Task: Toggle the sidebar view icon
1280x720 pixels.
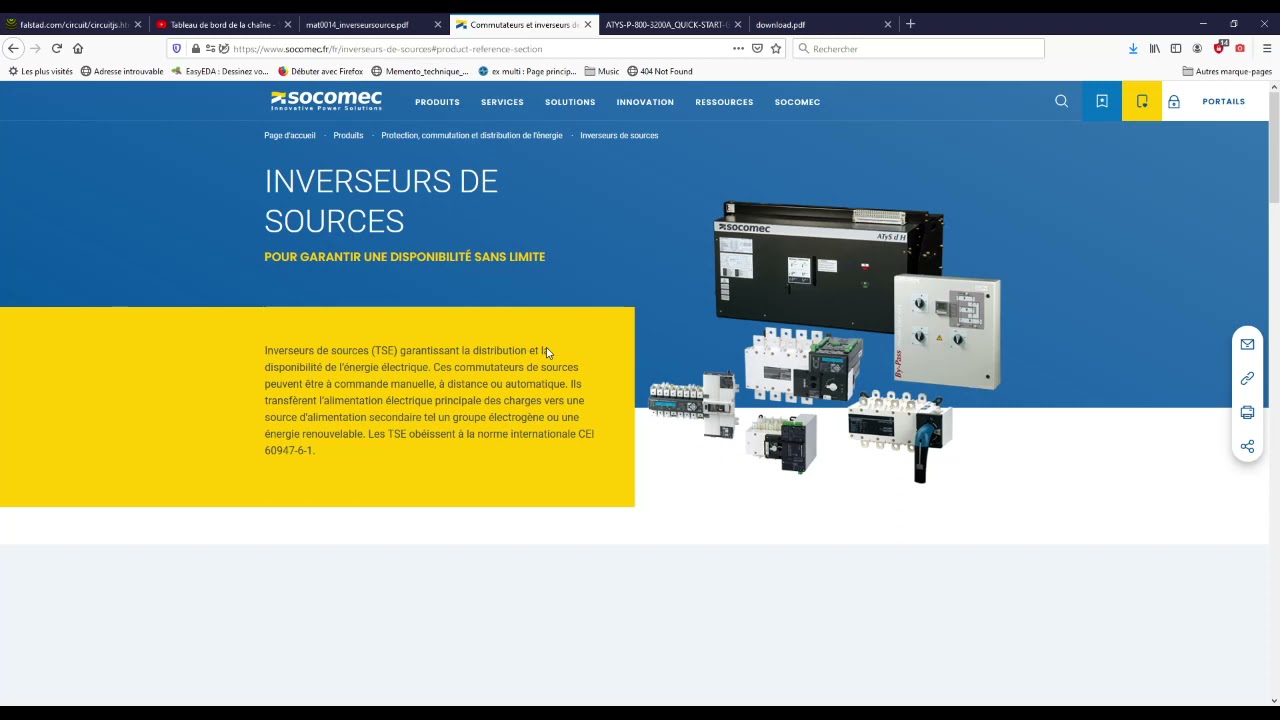Action: pos(1176,48)
